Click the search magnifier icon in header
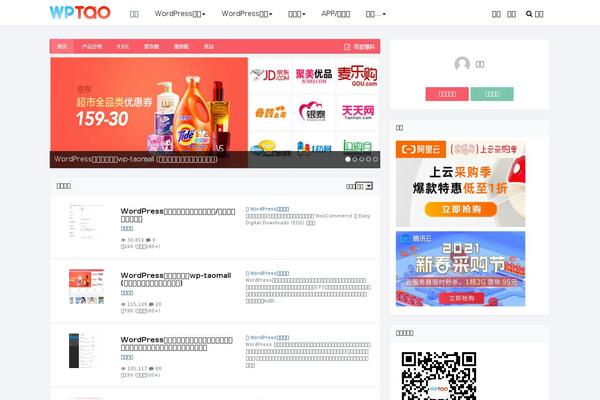The width and height of the screenshot is (600, 400). click(529, 14)
